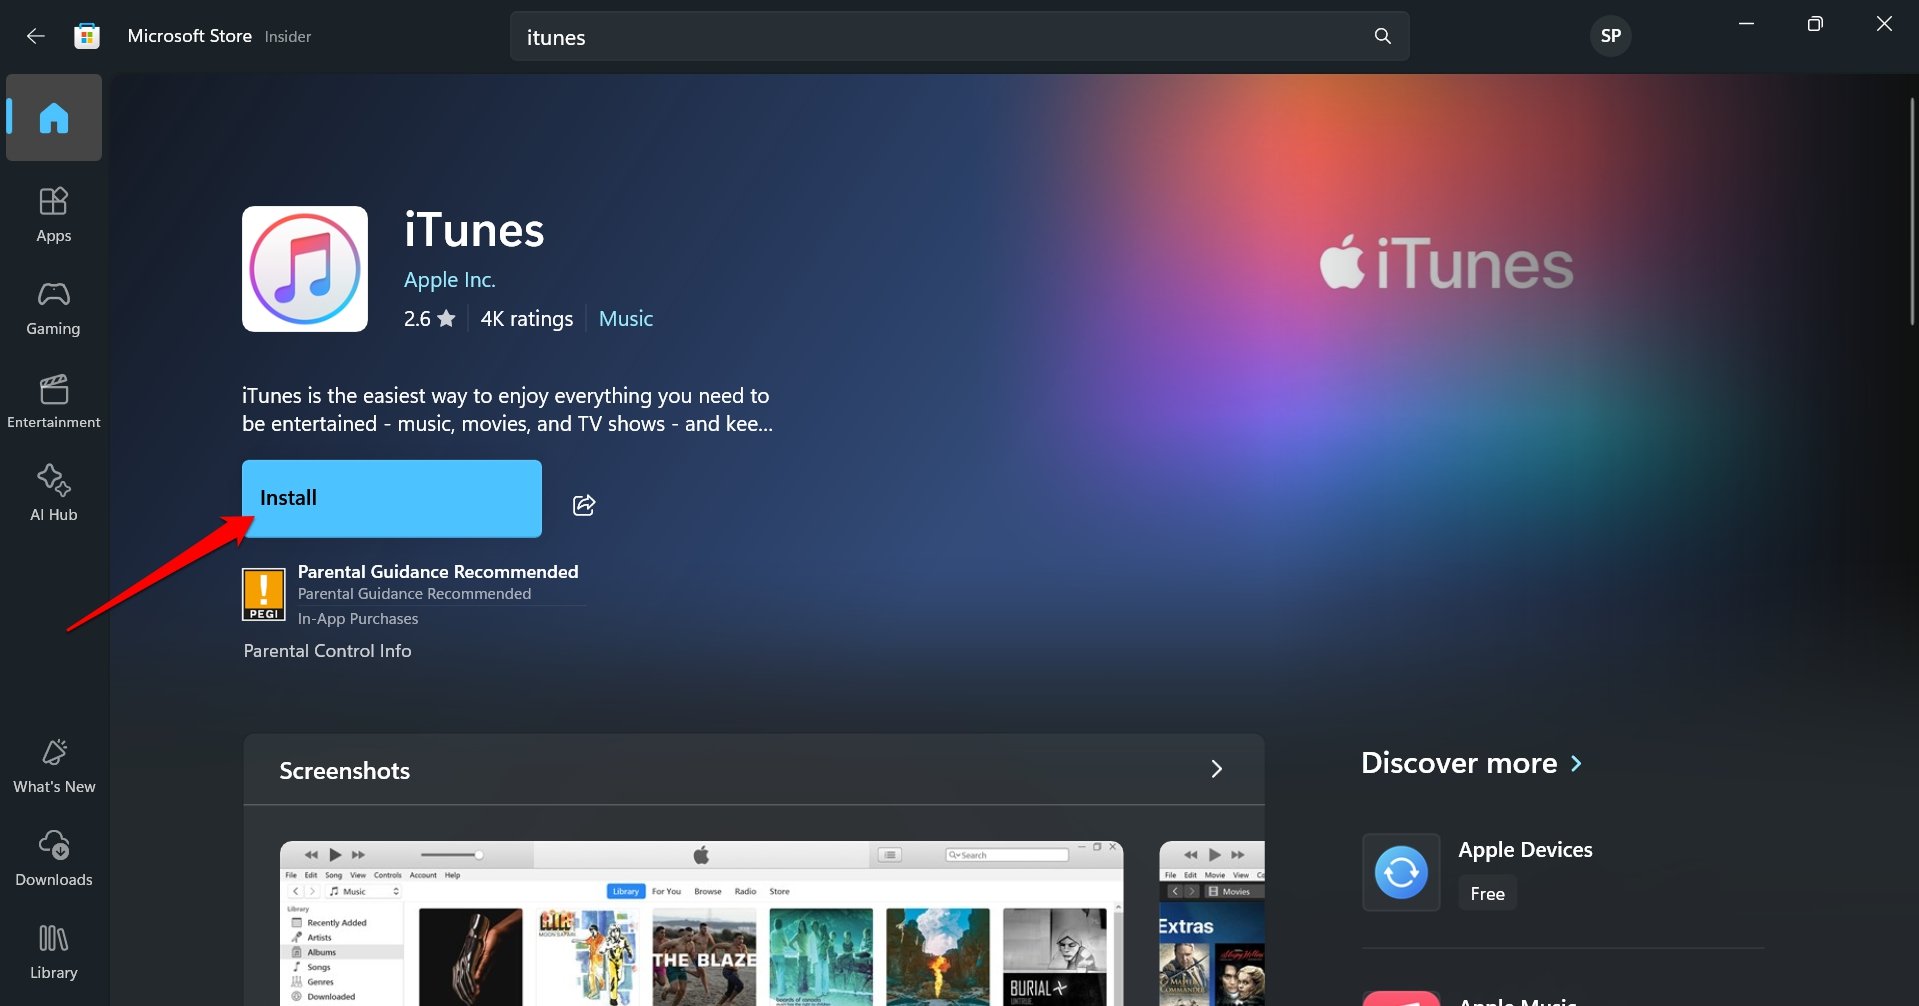
Task: Open the Apple Devices app listing
Action: [x=1524, y=850]
